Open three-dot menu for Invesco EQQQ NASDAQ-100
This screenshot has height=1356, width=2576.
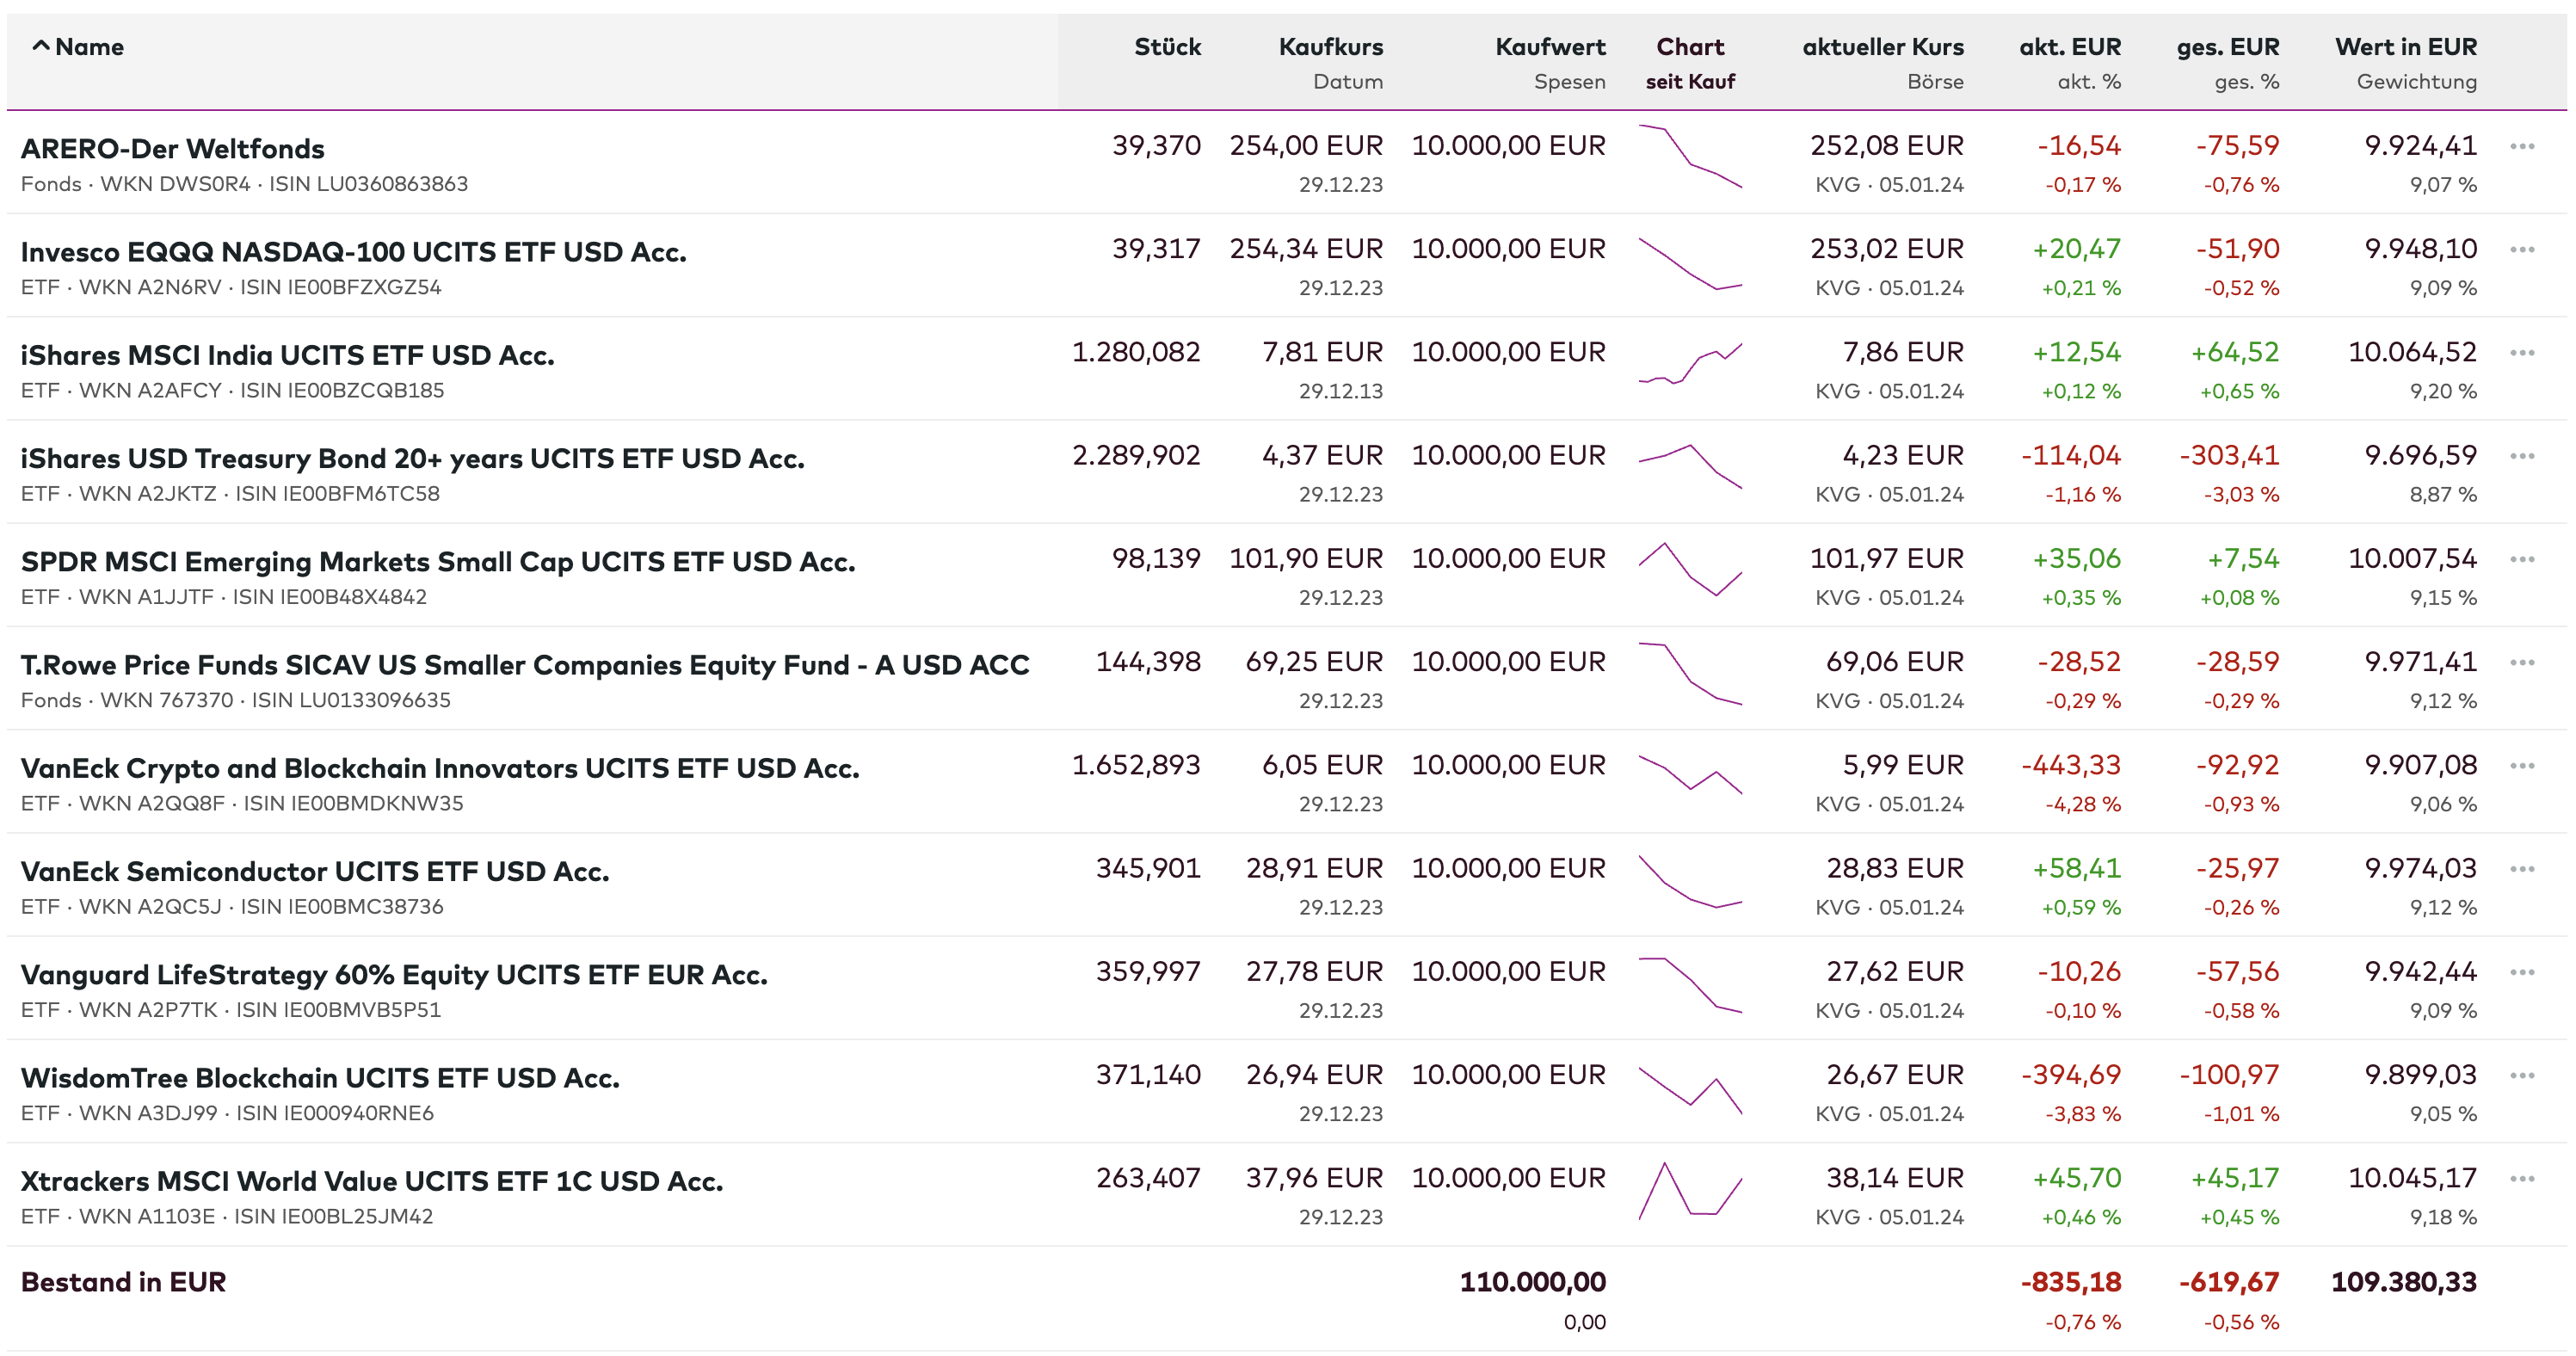pos(2521,250)
